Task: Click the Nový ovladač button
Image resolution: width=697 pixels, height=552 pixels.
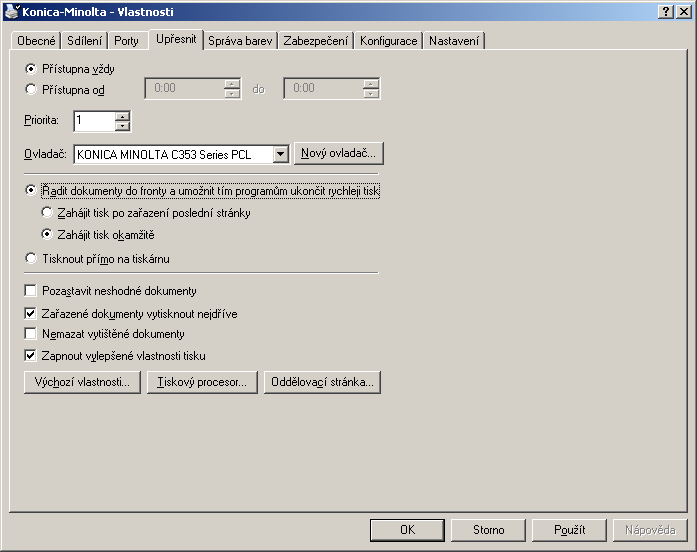Action: tap(338, 153)
